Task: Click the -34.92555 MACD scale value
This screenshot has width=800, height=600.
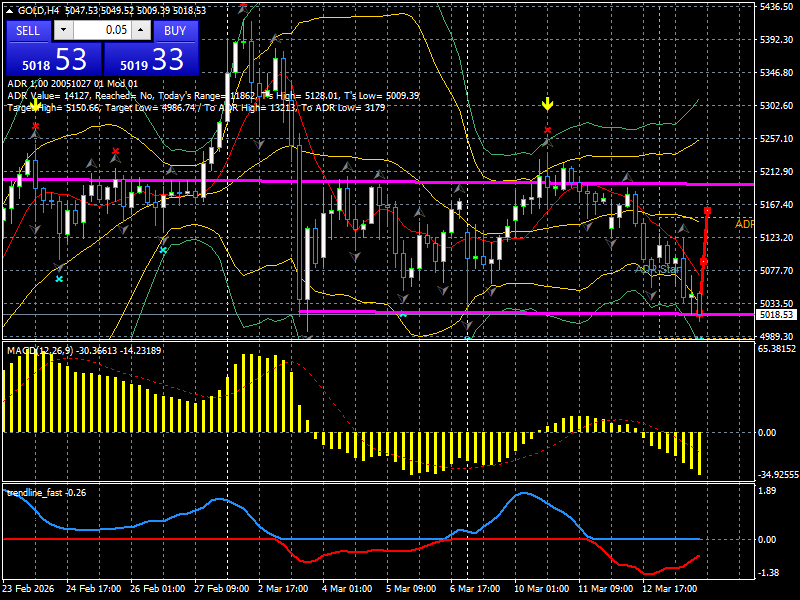Action: point(777,475)
